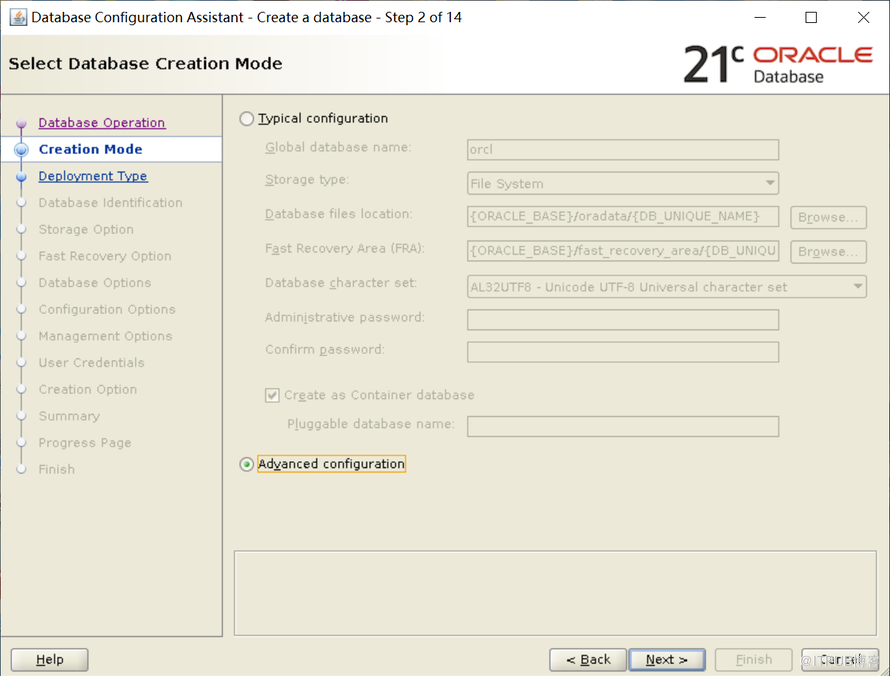The image size is (890, 676).
Task: Toggle Create as Container database checkbox
Action: pos(272,395)
